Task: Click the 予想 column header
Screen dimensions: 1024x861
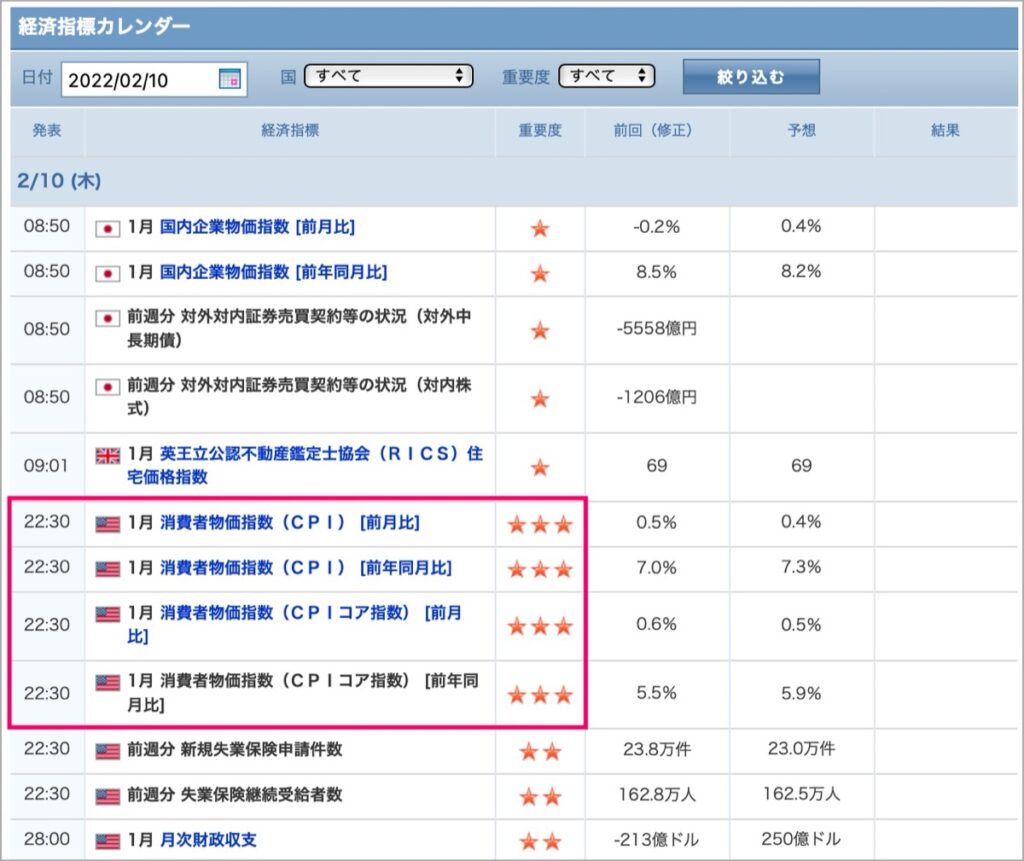Action: 801,131
